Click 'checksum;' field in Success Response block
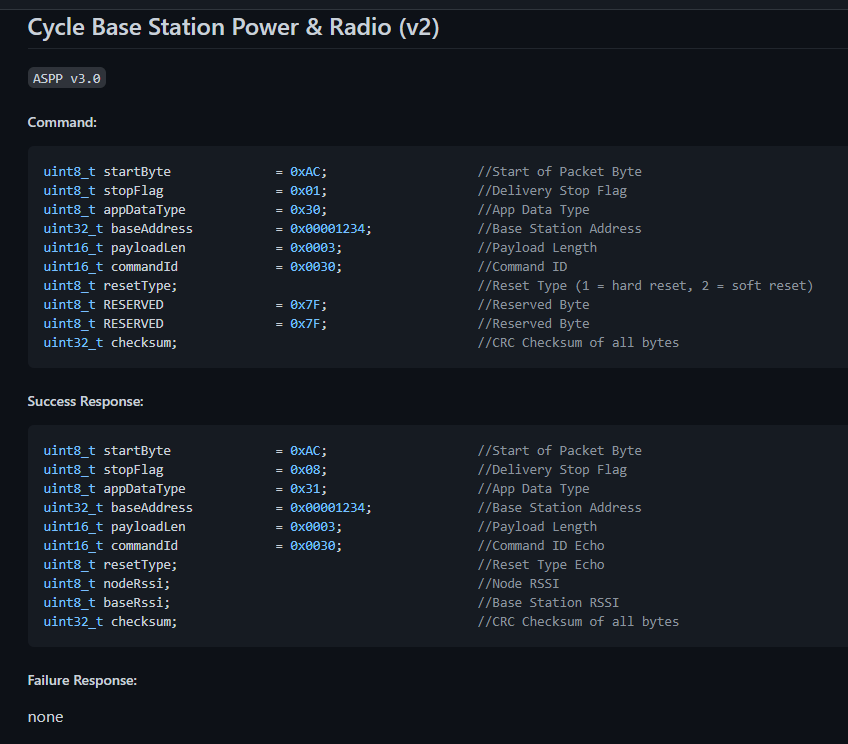 [144, 622]
